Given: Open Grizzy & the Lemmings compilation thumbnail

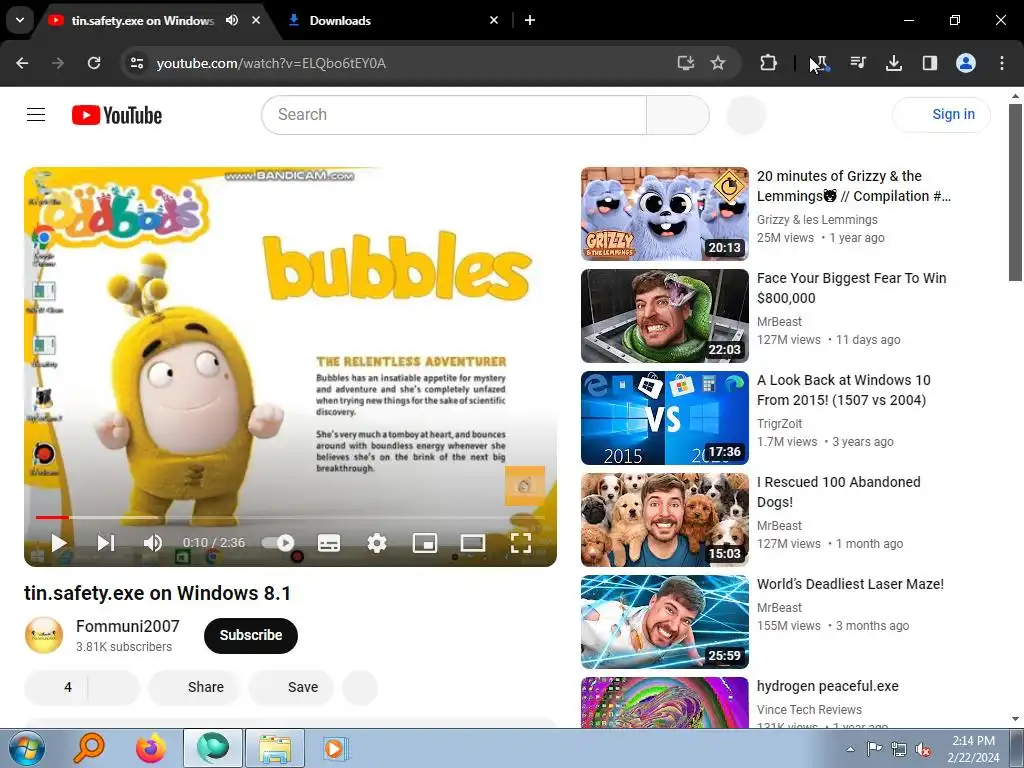Looking at the screenshot, I should coord(665,214).
